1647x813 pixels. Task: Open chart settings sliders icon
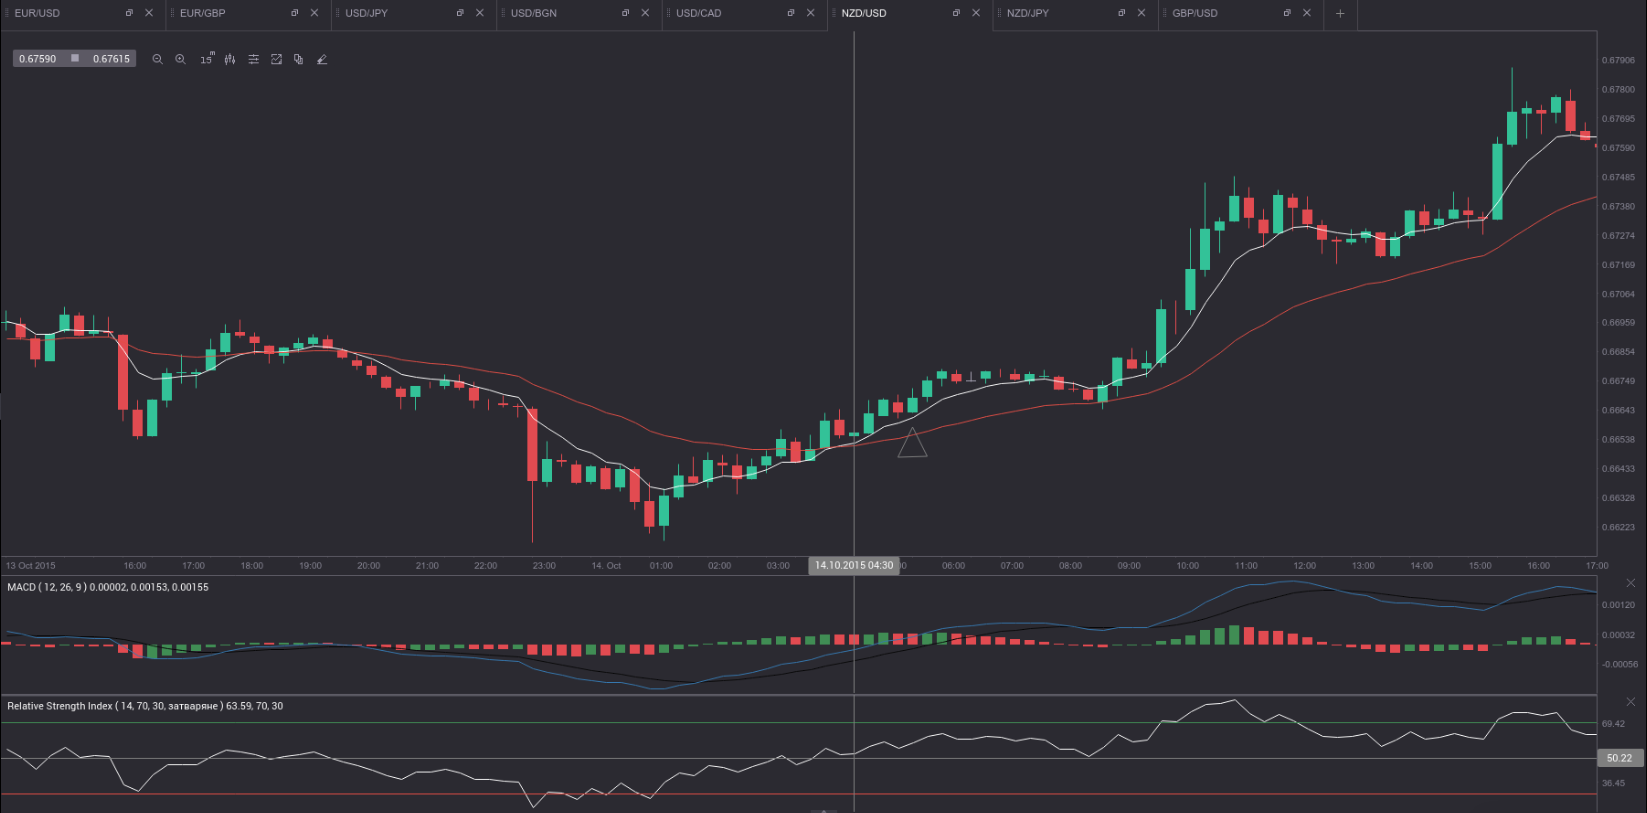click(253, 59)
